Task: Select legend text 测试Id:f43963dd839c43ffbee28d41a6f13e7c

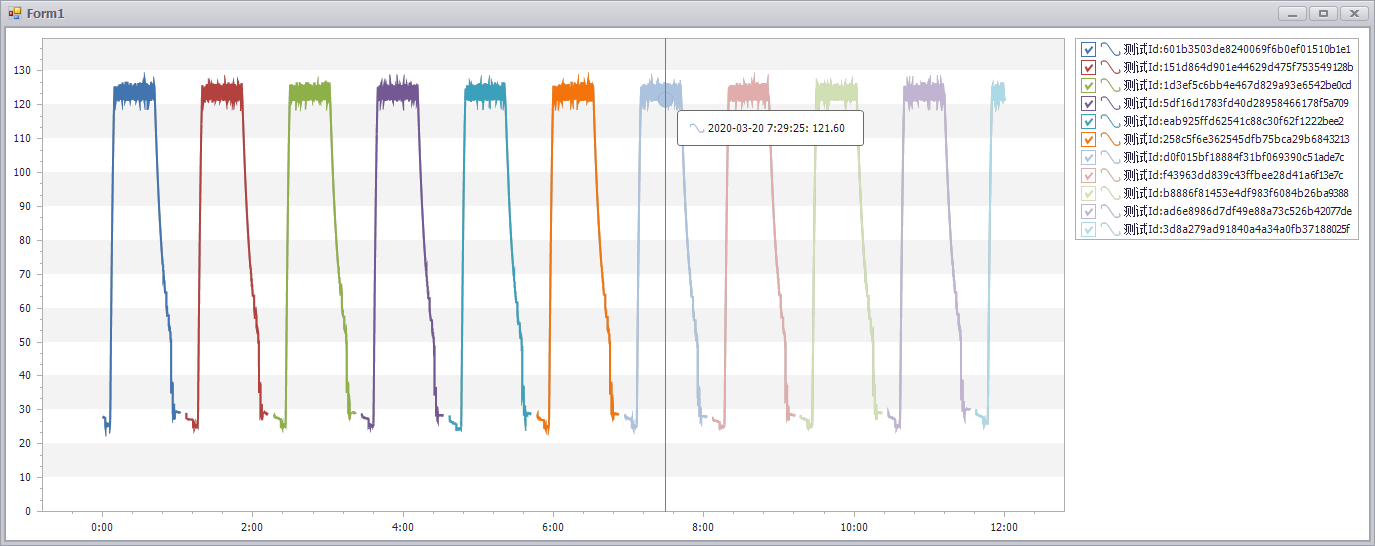Action: pyautogui.click(x=1234, y=175)
